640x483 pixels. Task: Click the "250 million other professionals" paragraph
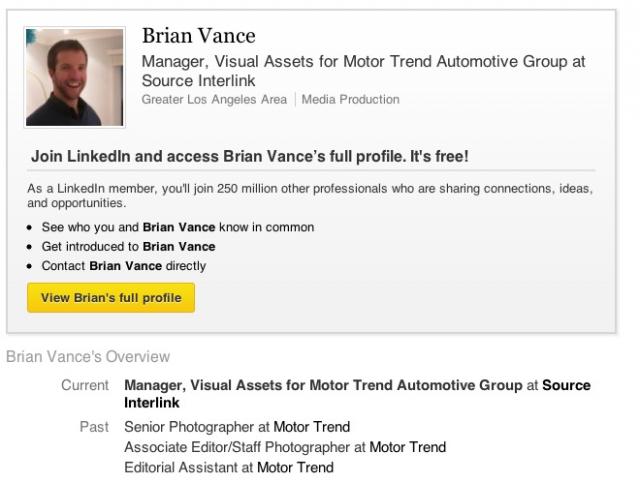pos(310,195)
